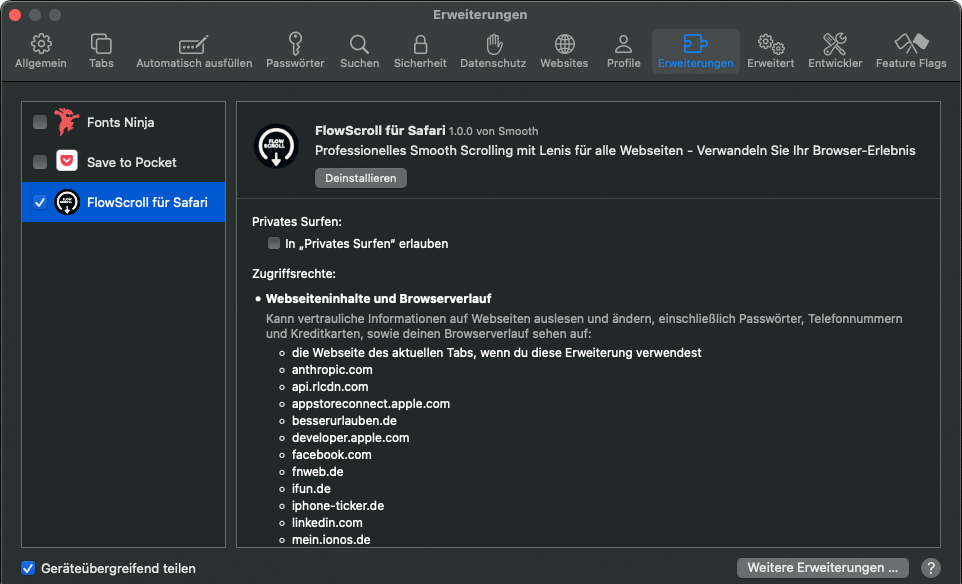Open the Passwörter key icon

pyautogui.click(x=295, y=51)
